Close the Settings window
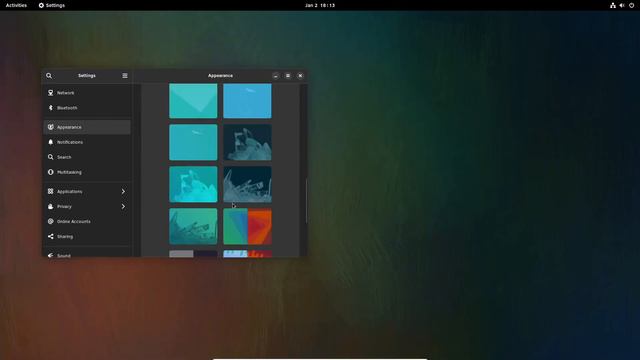This screenshot has width=640, height=360. (x=300, y=76)
